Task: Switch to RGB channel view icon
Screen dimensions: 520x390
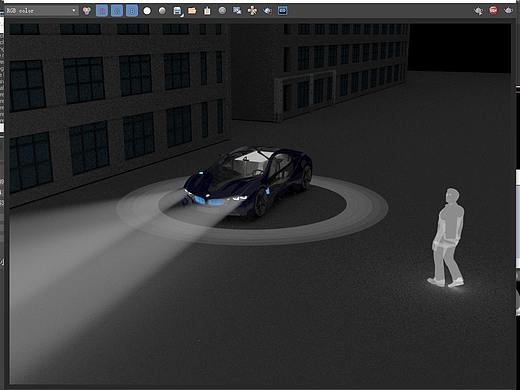Action: tap(87, 11)
